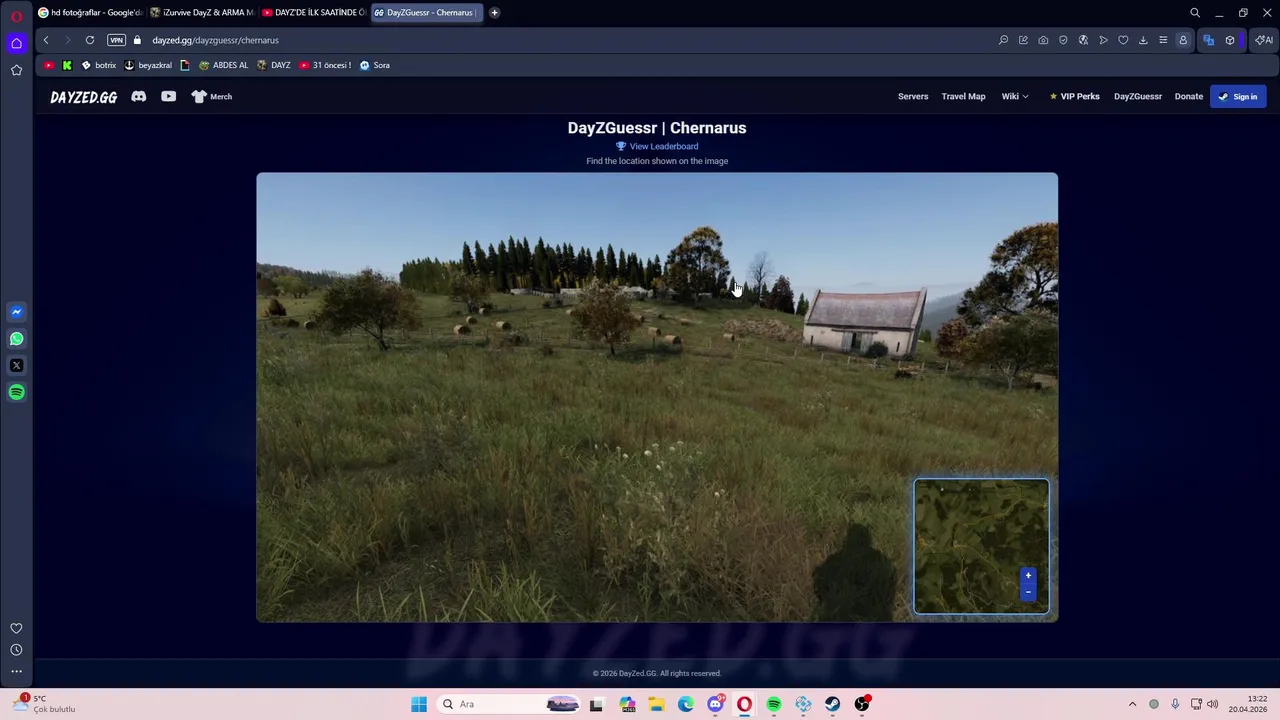
Task: Zoom out on the minimap
Action: click(x=1028, y=592)
